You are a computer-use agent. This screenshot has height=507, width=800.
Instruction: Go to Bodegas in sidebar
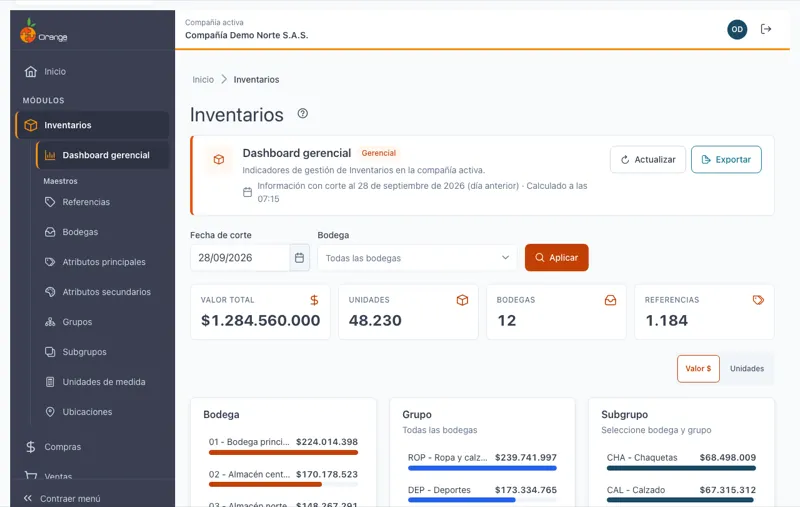pyautogui.click(x=102, y=232)
